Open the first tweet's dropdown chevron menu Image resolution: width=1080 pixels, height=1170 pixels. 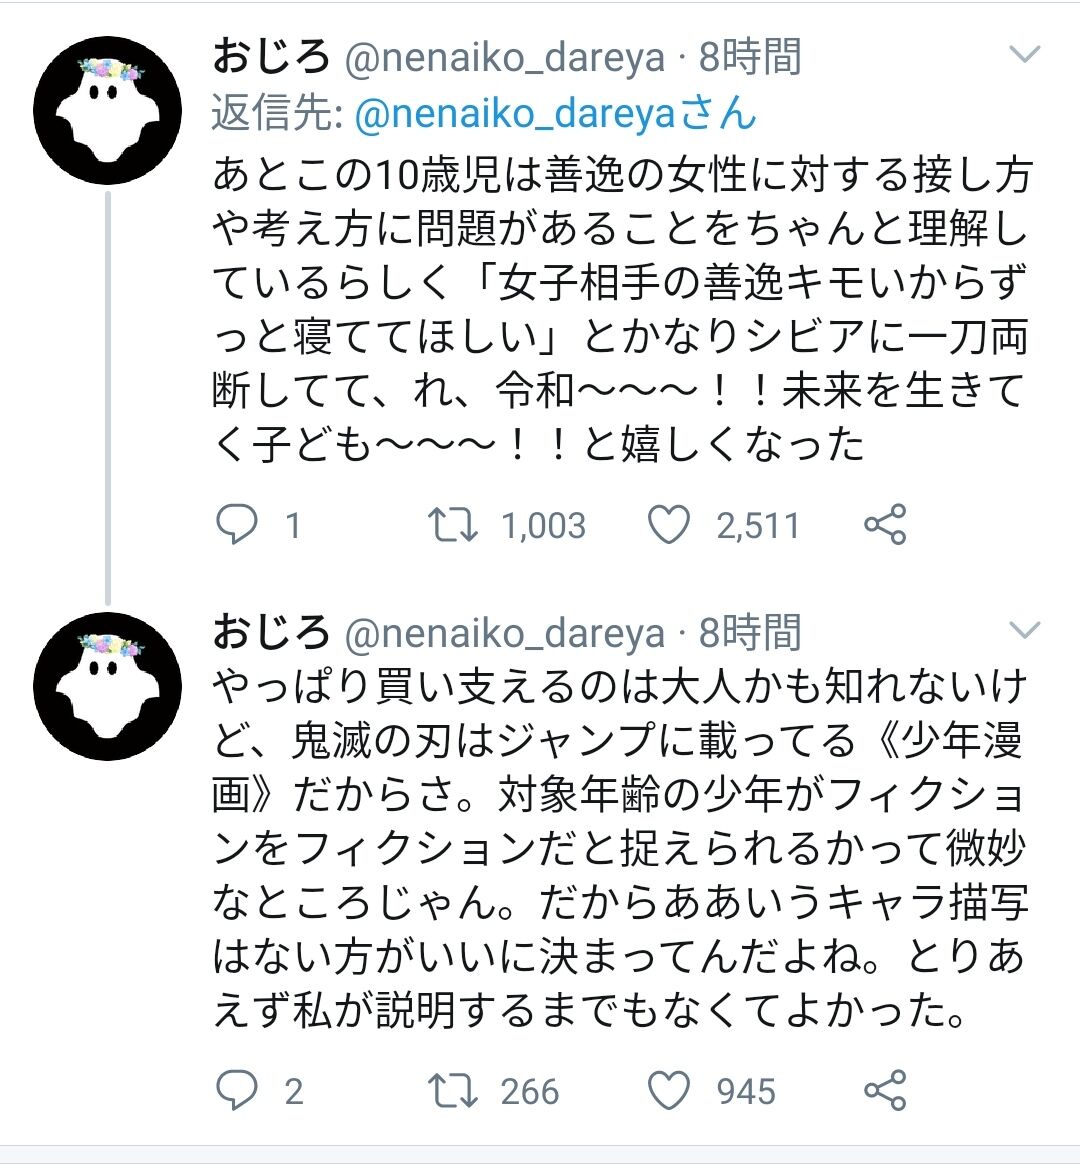pos(1025,54)
